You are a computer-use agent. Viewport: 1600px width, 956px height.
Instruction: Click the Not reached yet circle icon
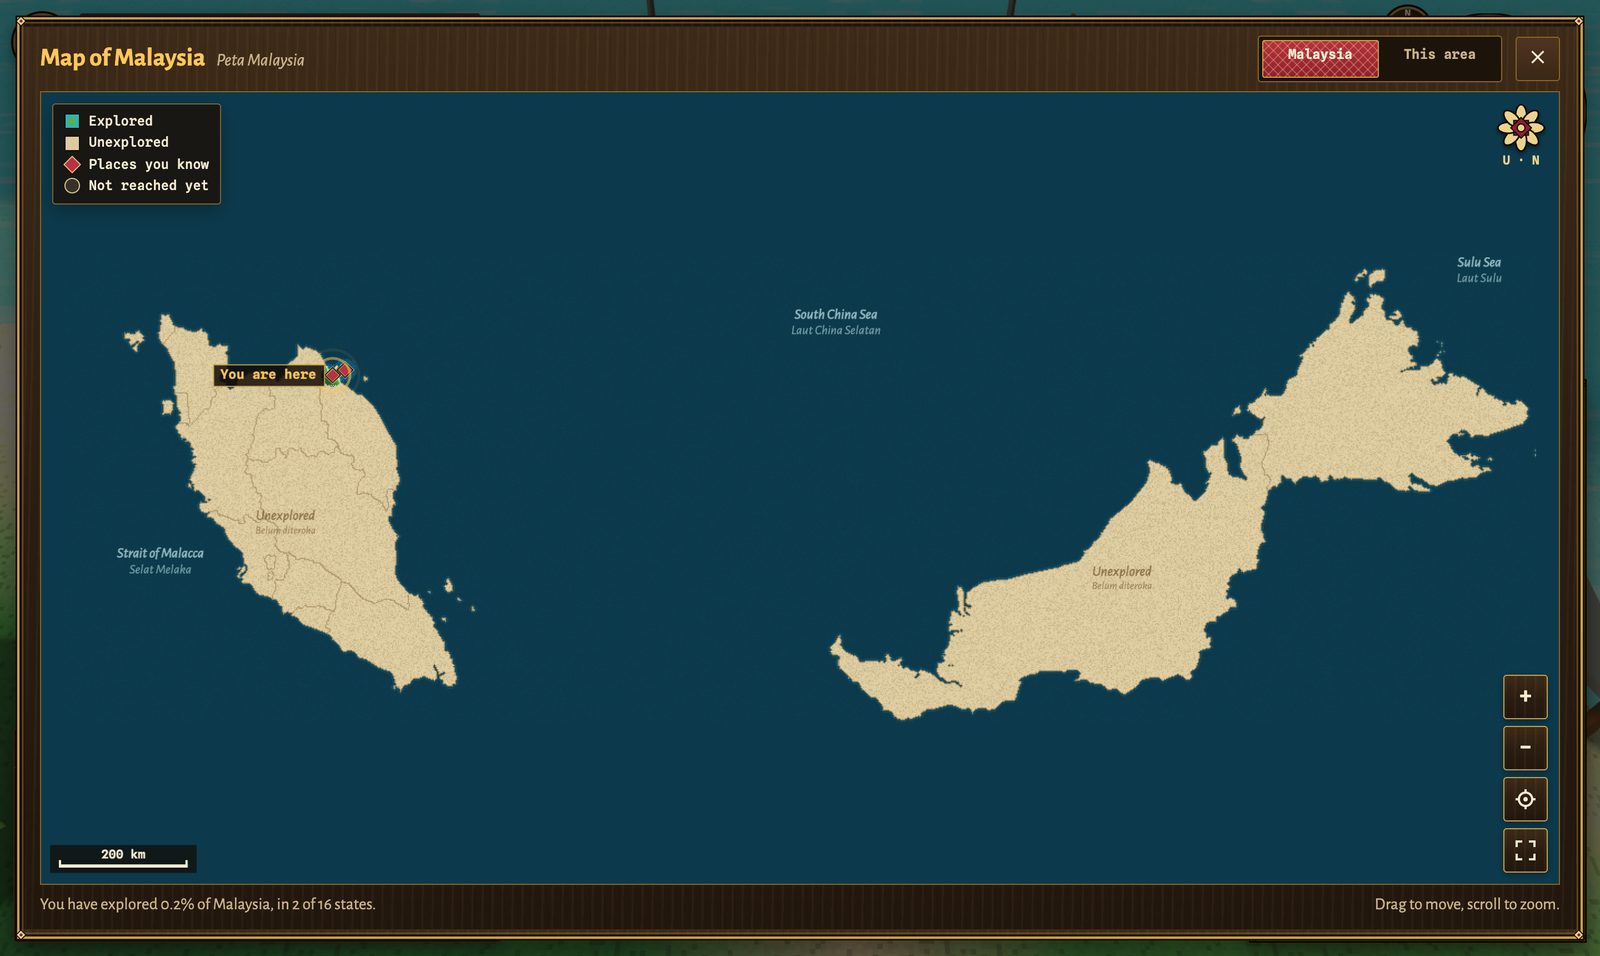[x=72, y=186]
